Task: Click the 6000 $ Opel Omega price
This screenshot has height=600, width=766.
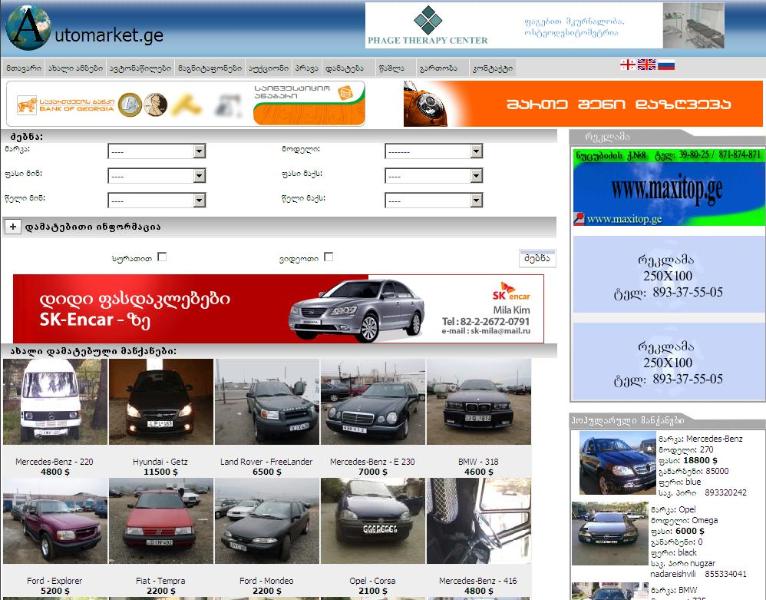Action: tap(689, 531)
